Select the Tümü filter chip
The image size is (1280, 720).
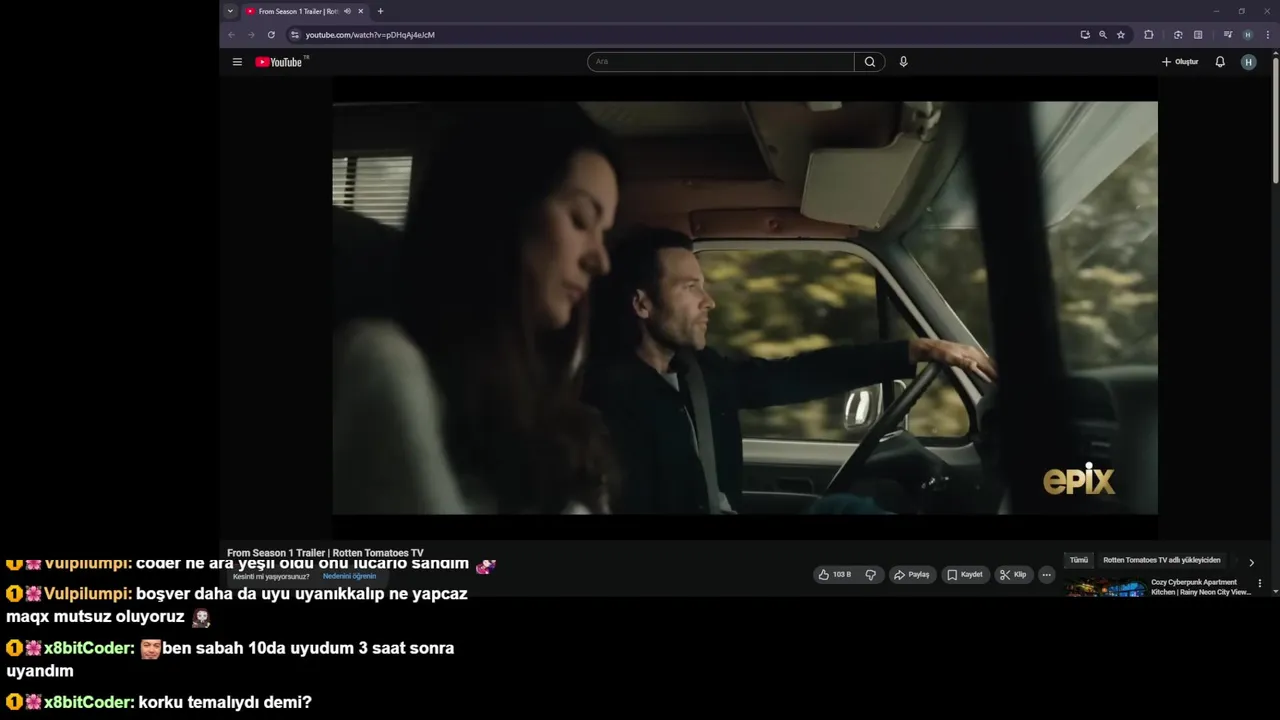pos(1079,560)
